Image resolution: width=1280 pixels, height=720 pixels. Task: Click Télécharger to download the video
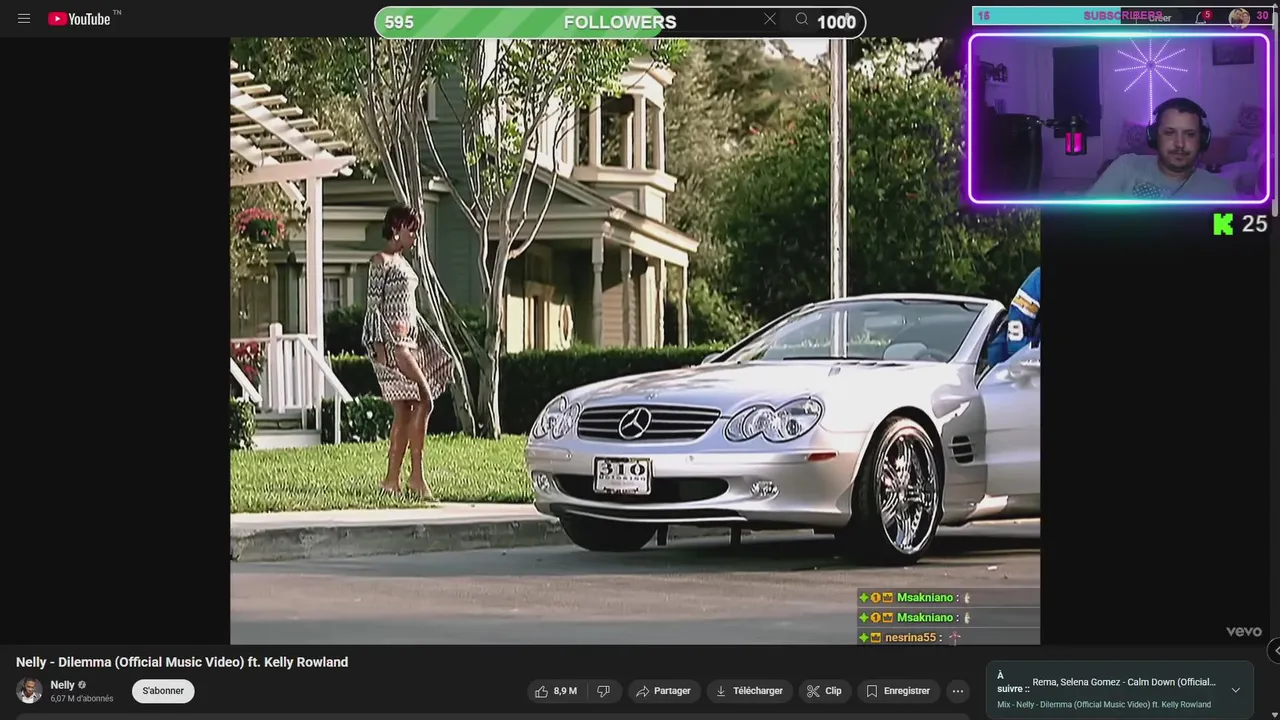(x=749, y=691)
